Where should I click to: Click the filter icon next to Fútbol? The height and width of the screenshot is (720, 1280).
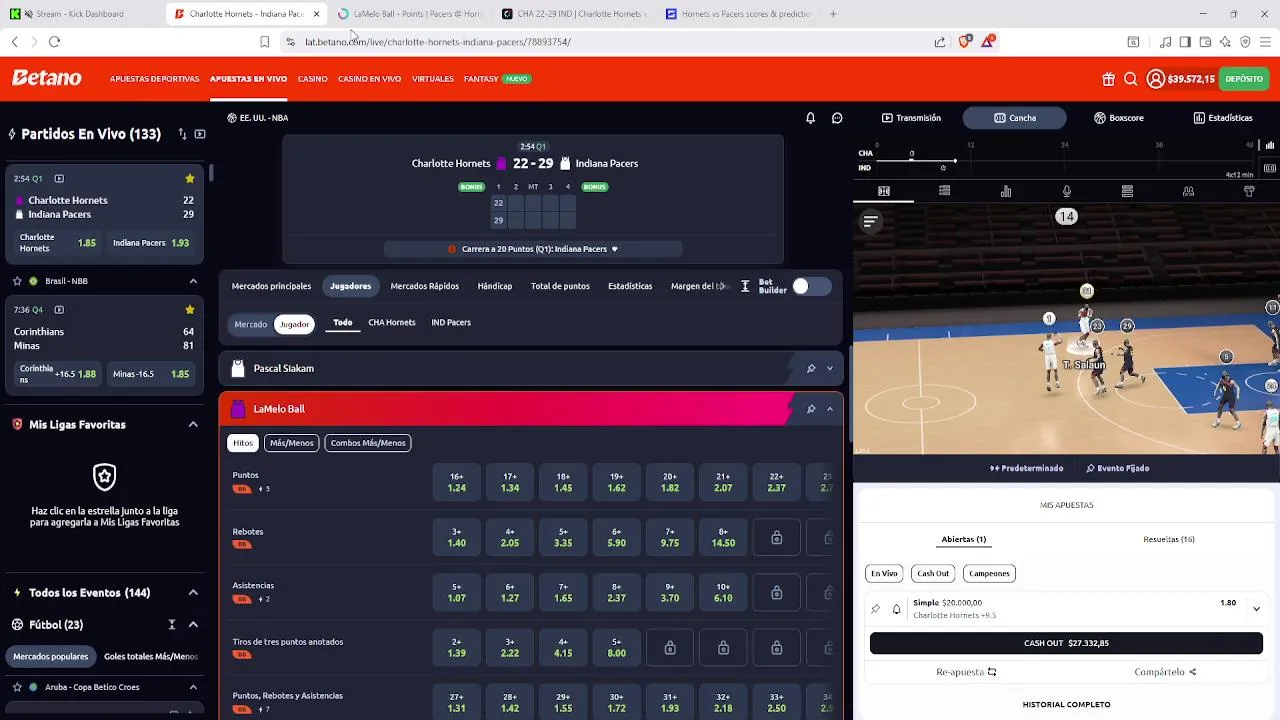(x=172, y=625)
